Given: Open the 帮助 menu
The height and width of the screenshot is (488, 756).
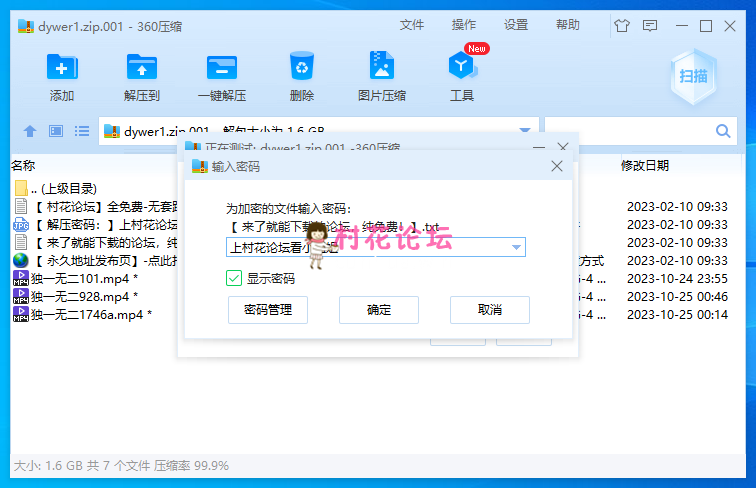Looking at the screenshot, I should 567,25.
